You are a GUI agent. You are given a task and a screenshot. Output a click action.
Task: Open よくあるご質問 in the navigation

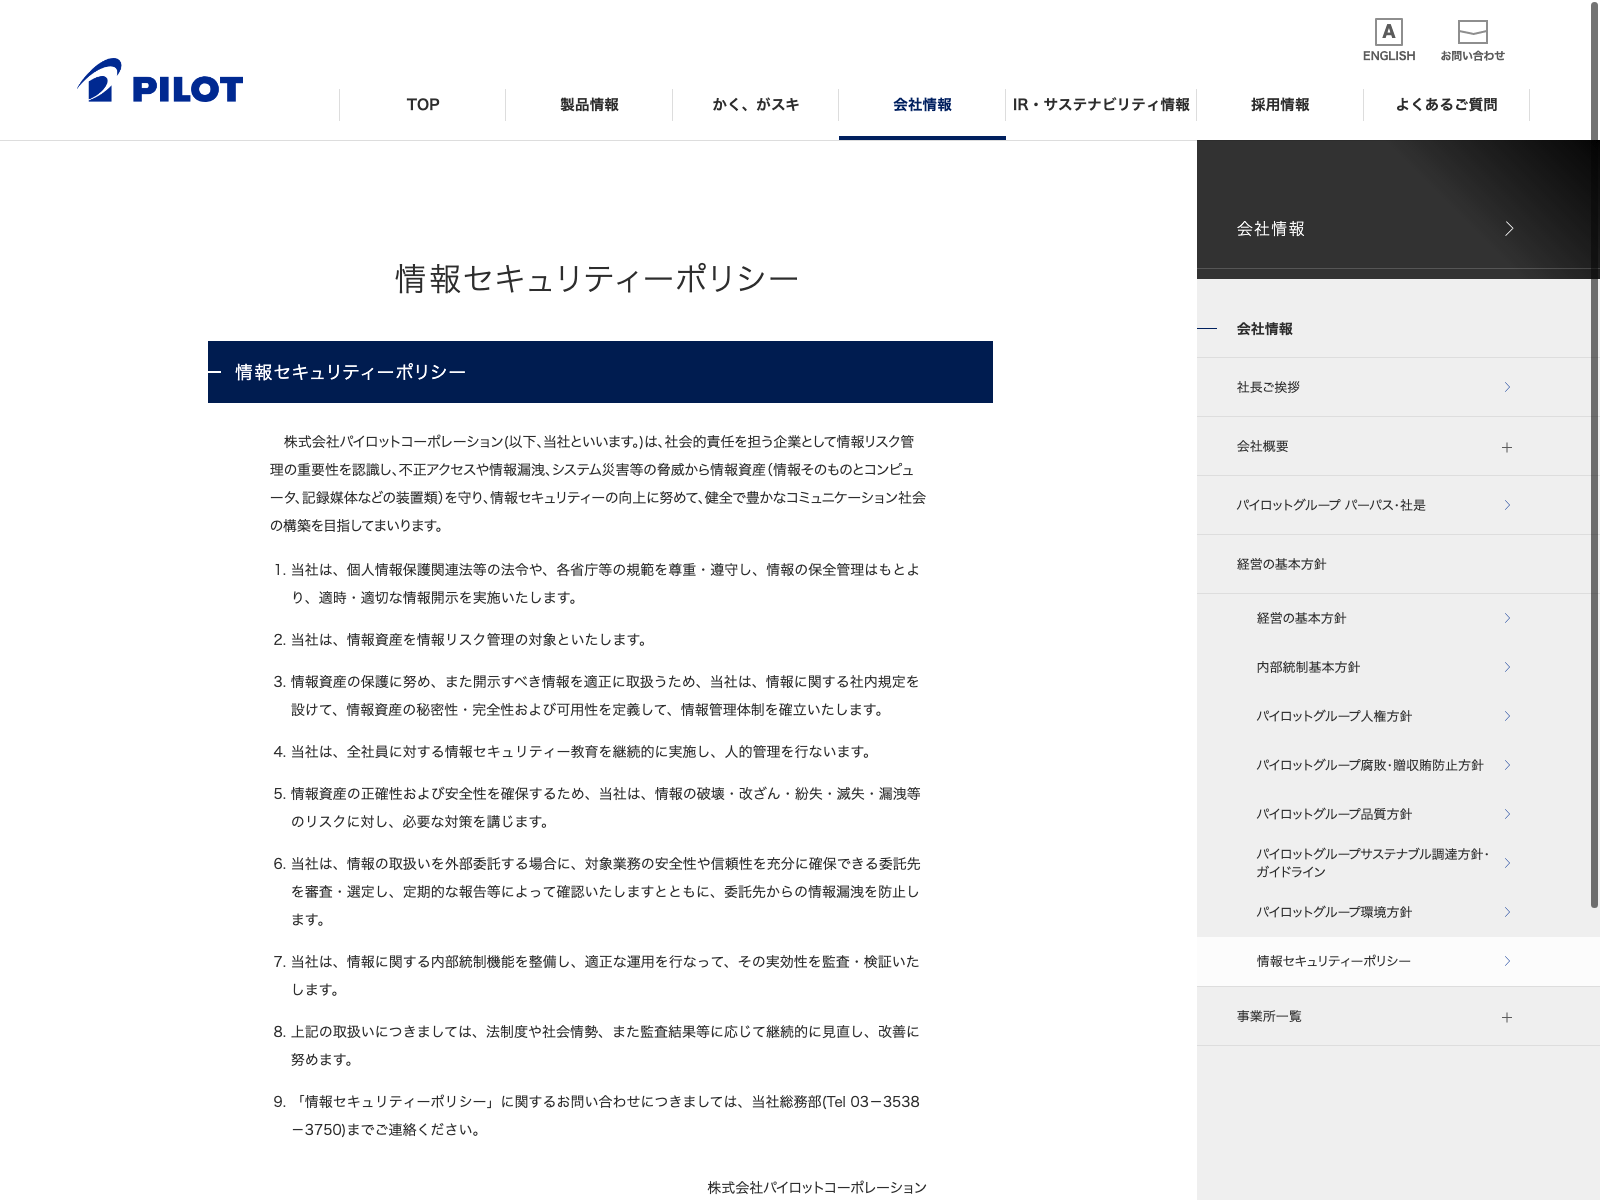click(1446, 105)
